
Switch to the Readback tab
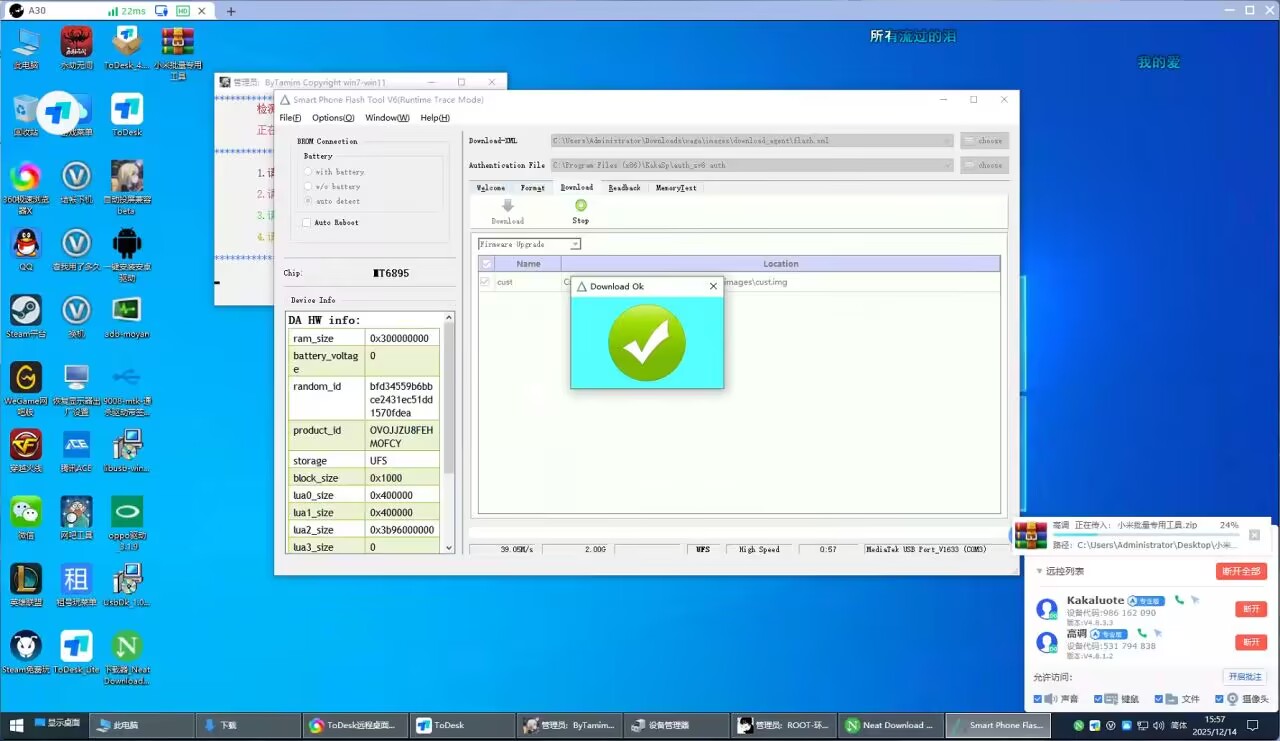[624, 188]
